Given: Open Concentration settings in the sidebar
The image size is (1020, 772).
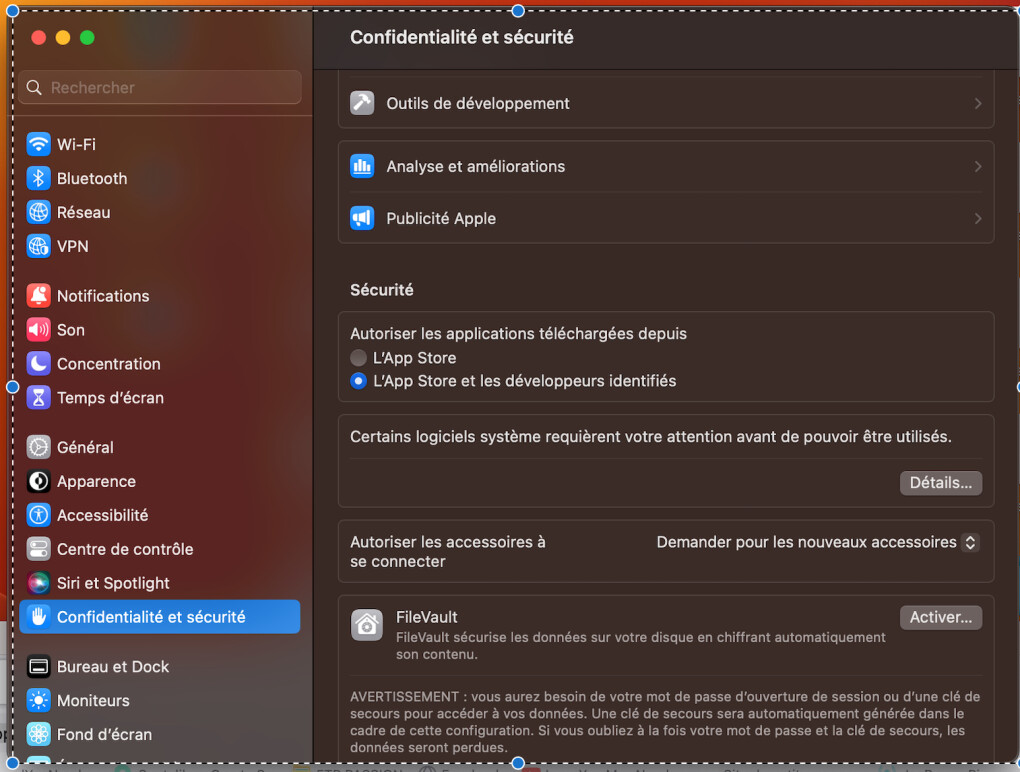Looking at the screenshot, I should tap(160, 364).
